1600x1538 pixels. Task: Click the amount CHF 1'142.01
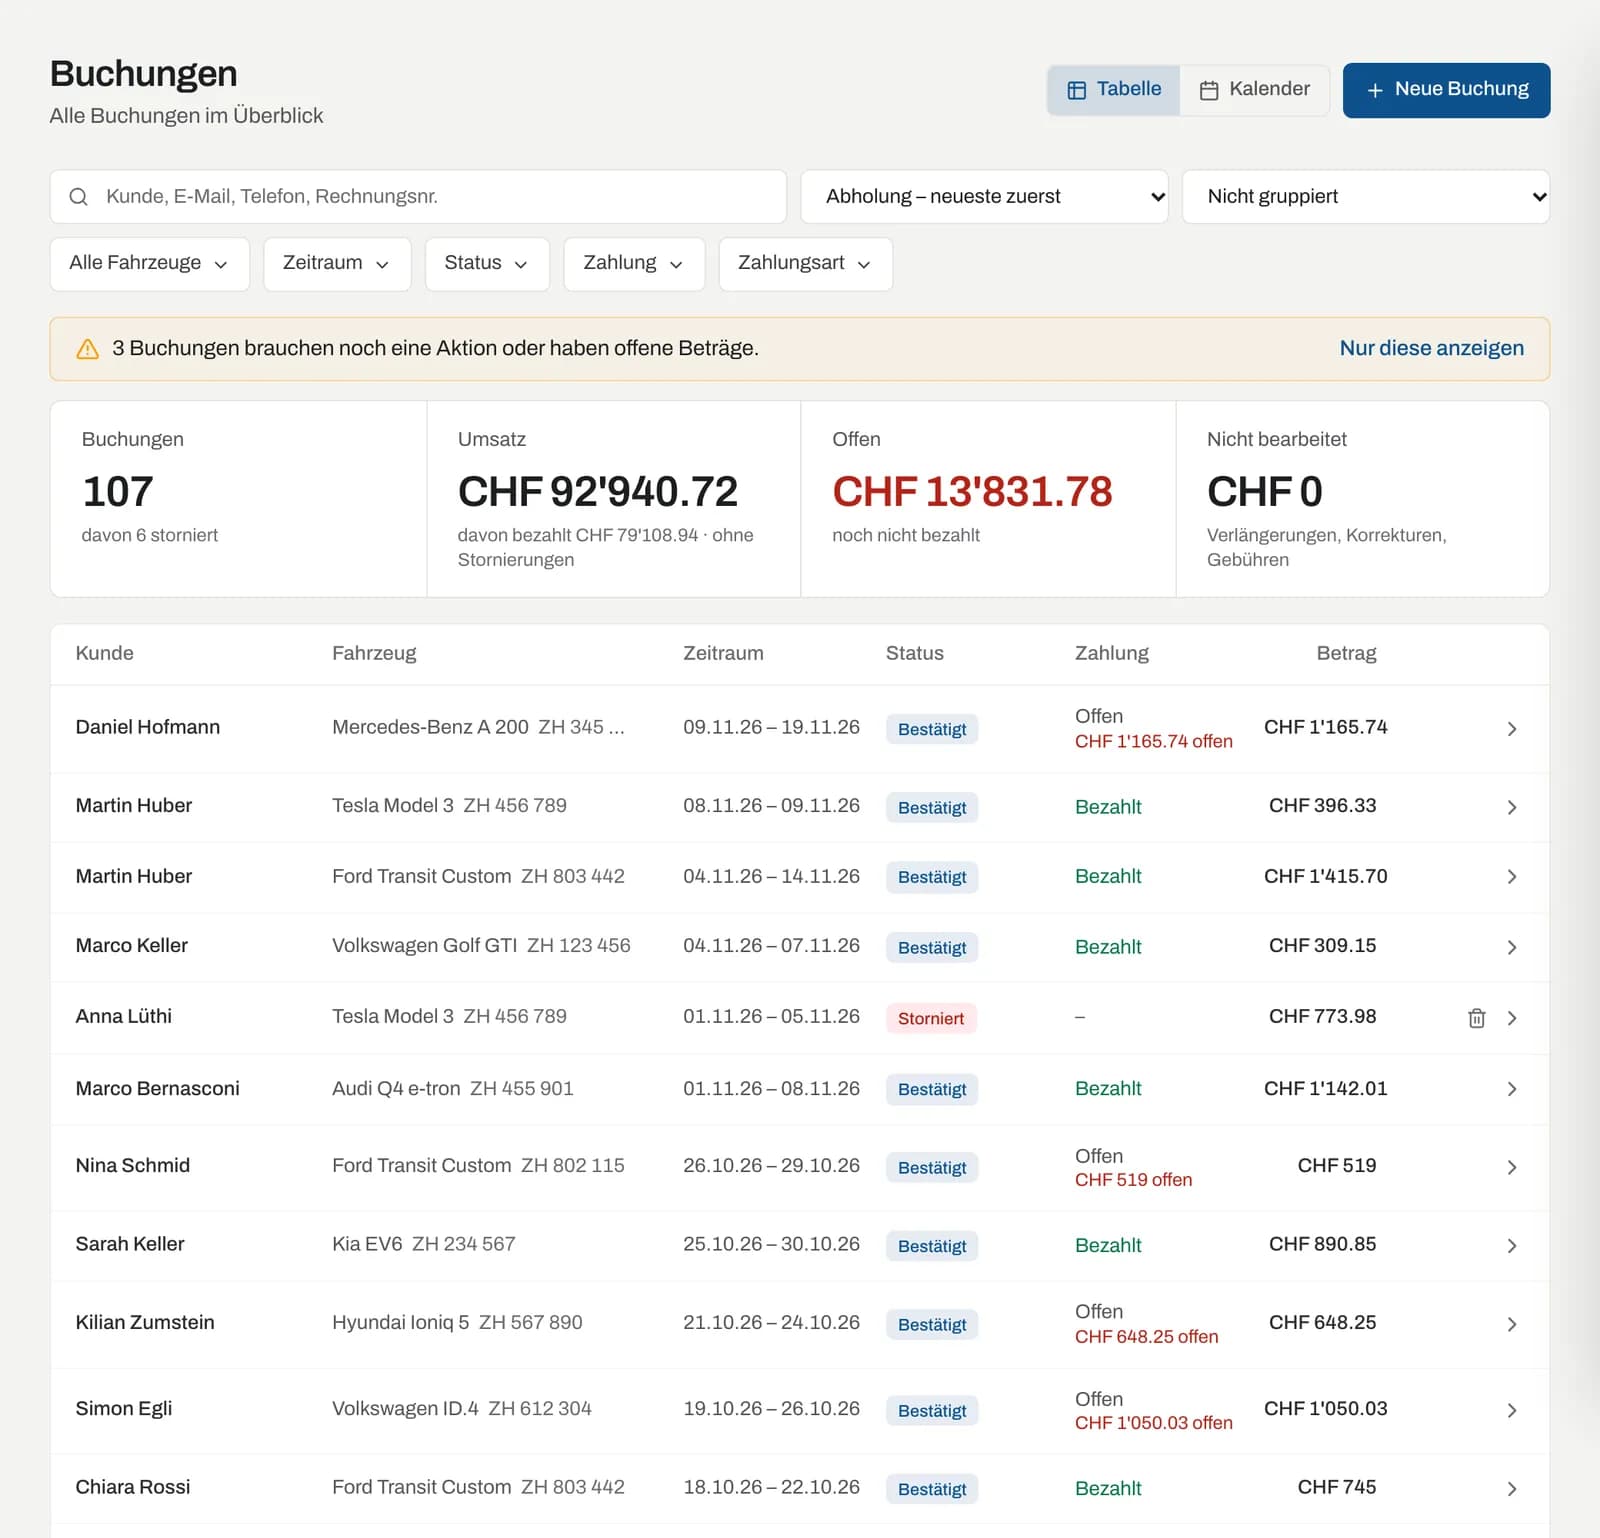coord(1326,1088)
